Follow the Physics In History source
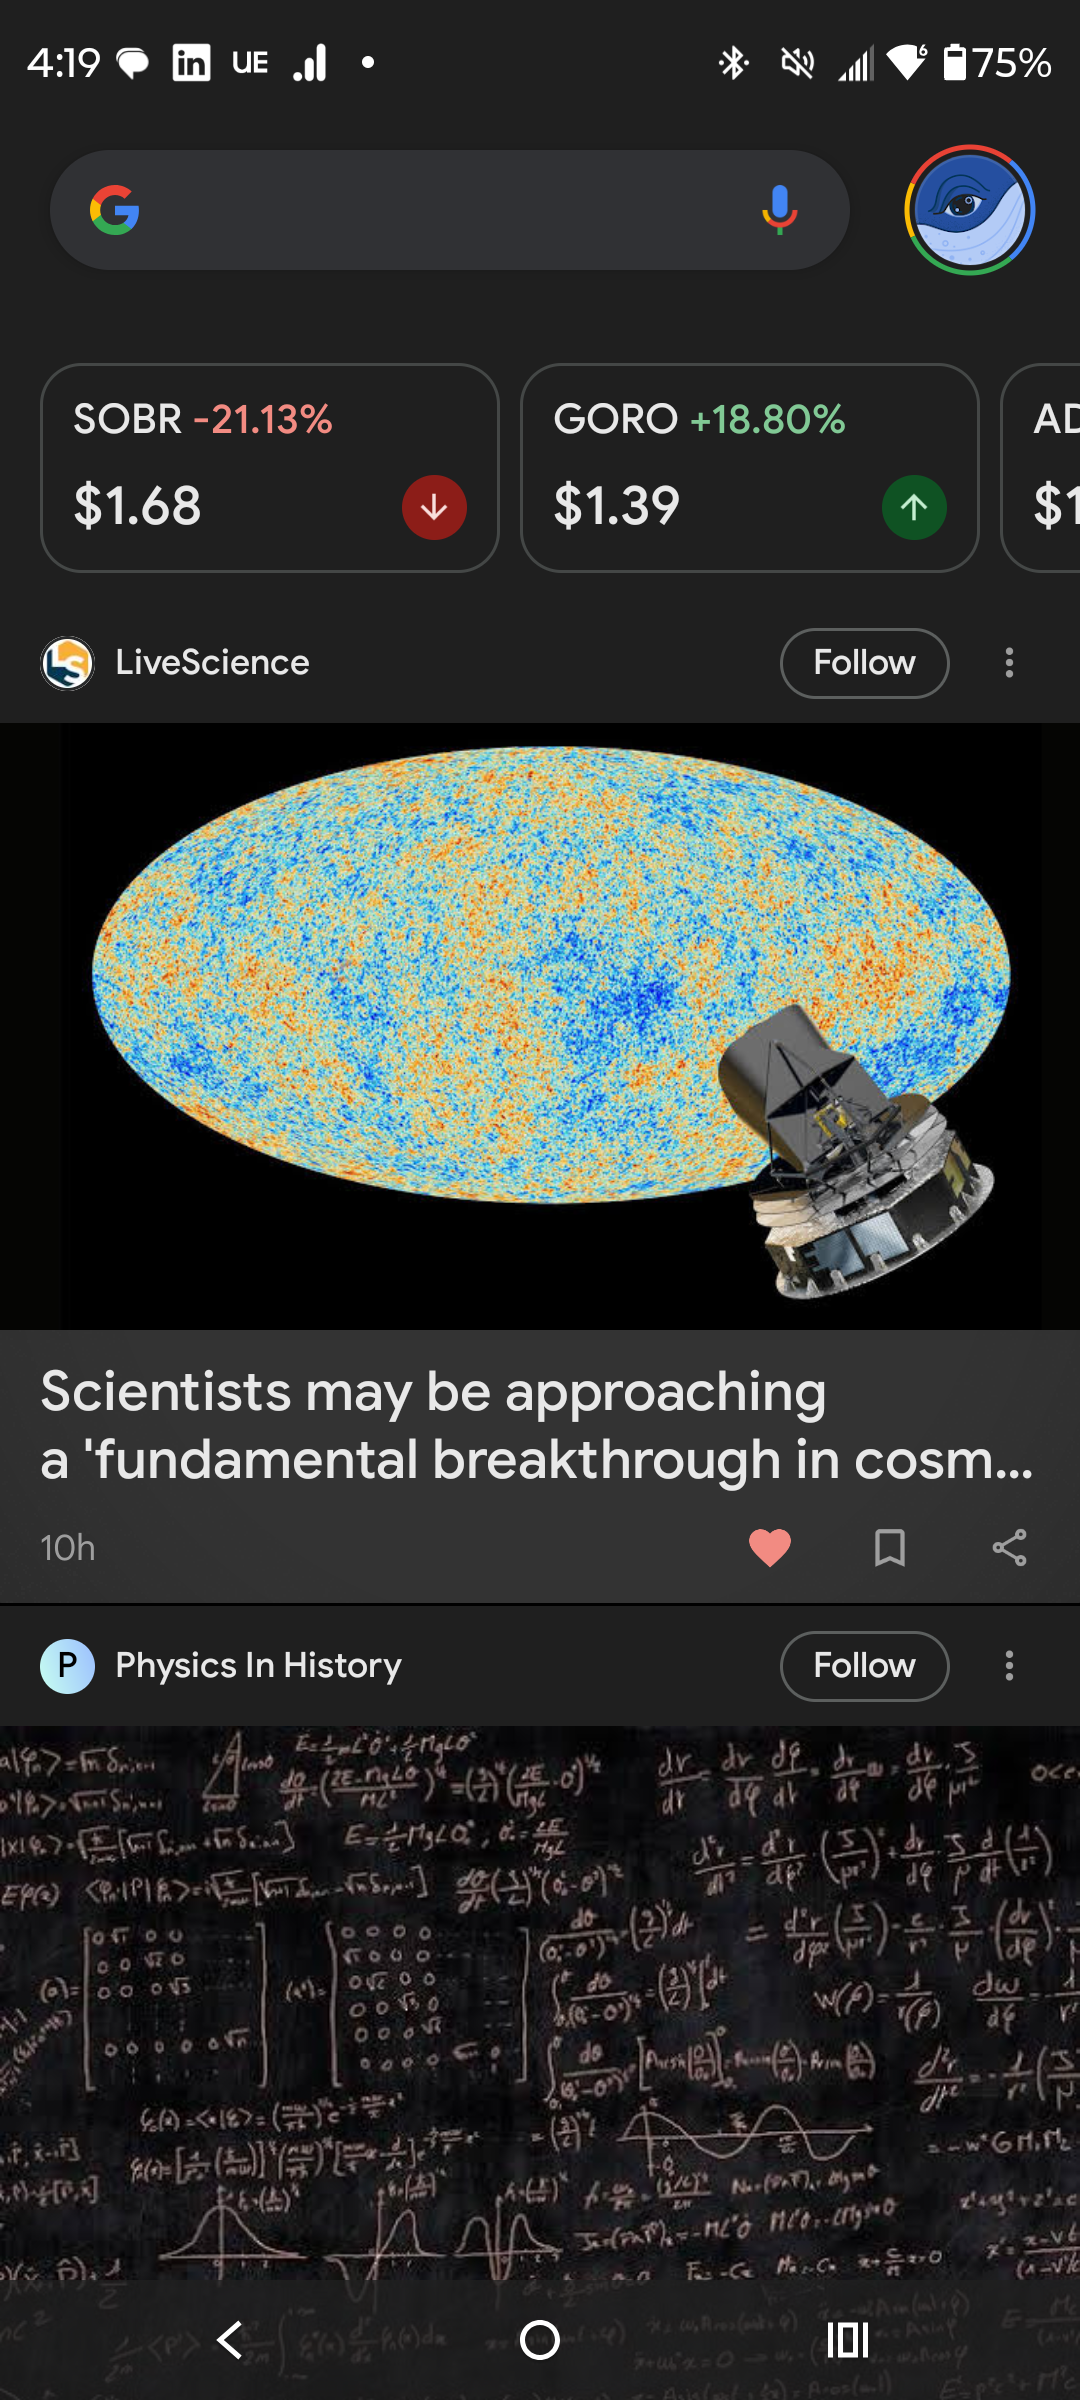This screenshot has height=2400, width=1080. 864,1666
